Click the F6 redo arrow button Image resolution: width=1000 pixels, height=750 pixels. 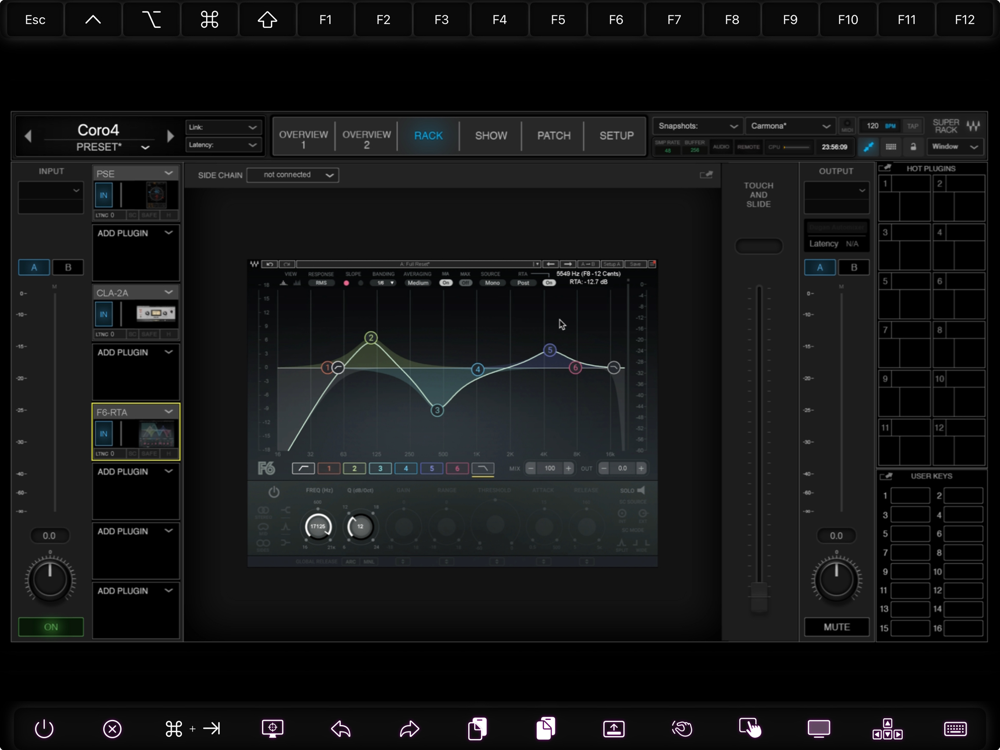286,264
